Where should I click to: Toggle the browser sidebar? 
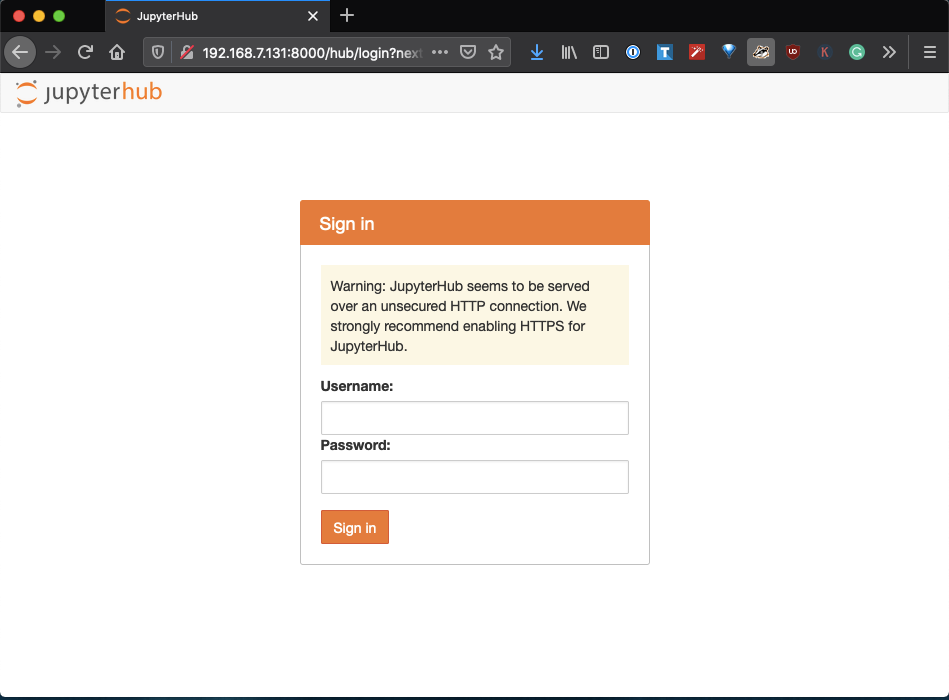601,52
